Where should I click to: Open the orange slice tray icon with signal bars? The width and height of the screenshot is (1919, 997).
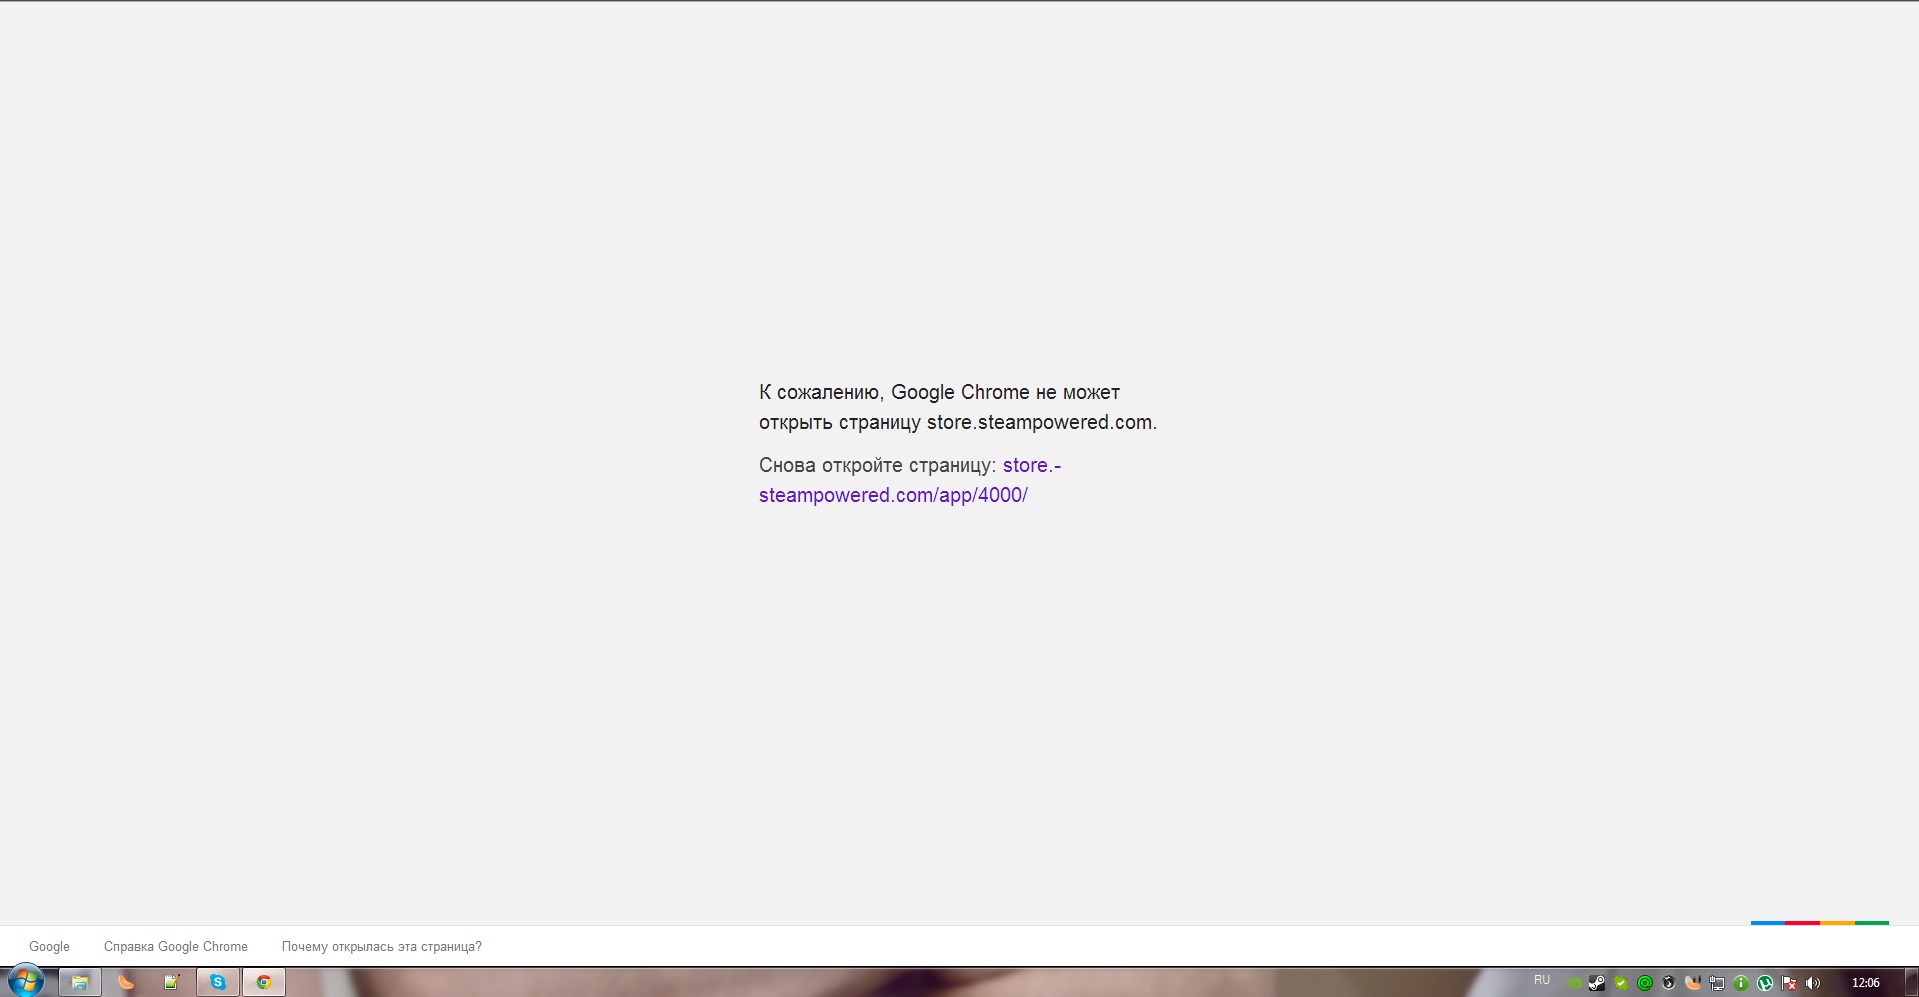(x=1693, y=983)
